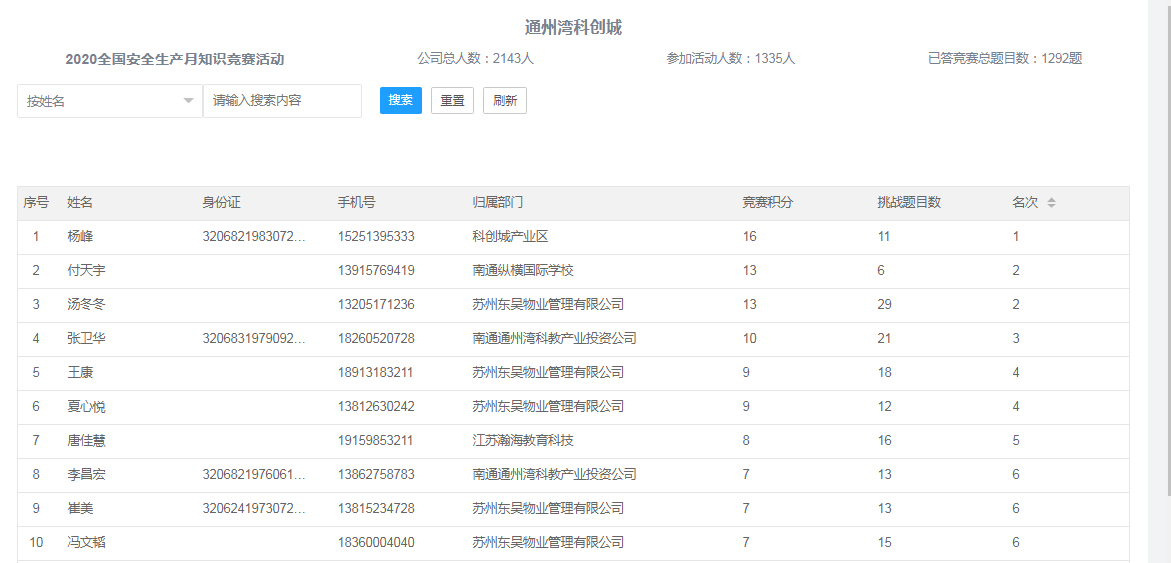Select the name cell 崔美
This screenshot has width=1171, height=563.
pyautogui.click(x=80, y=508)
